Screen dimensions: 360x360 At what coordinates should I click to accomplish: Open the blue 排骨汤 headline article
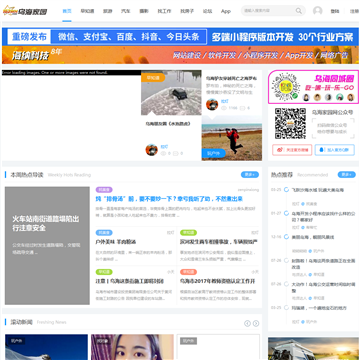[x=169, y=199]
